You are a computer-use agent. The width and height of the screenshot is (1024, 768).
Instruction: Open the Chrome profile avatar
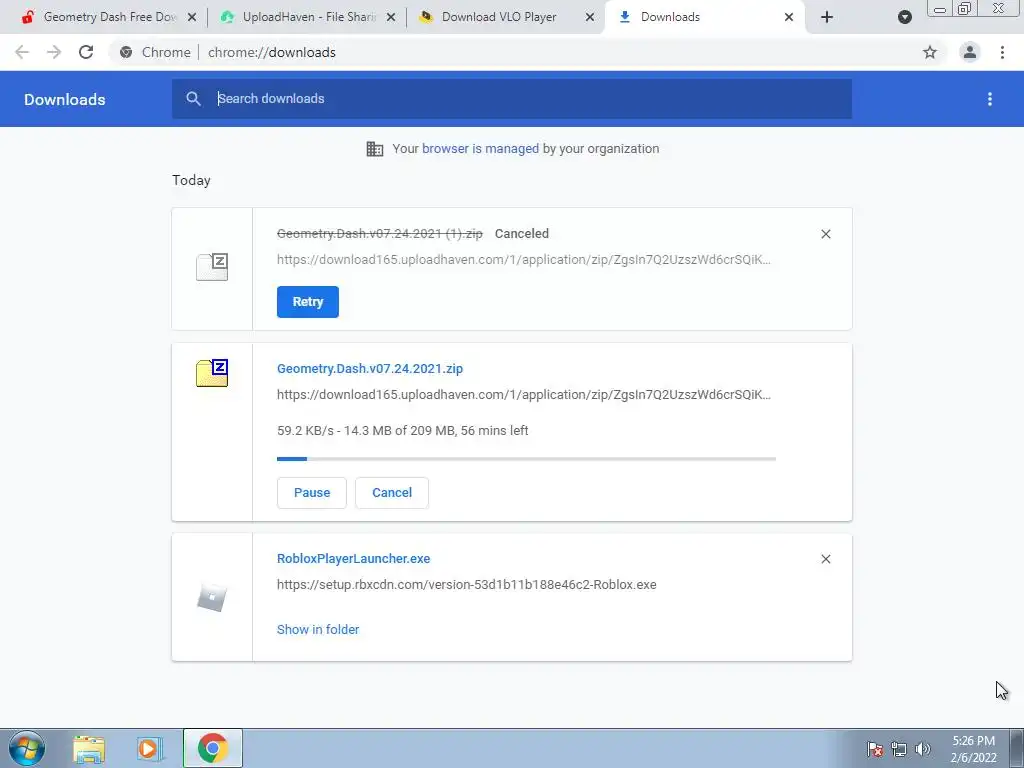pyautogui.click(x=970, y=52)
